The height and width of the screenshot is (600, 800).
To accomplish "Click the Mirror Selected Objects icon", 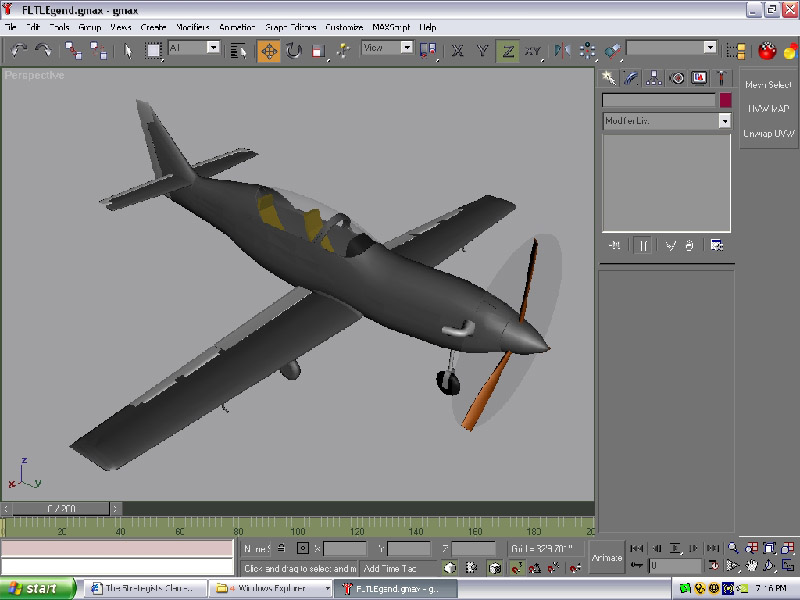I will point(562,50).
